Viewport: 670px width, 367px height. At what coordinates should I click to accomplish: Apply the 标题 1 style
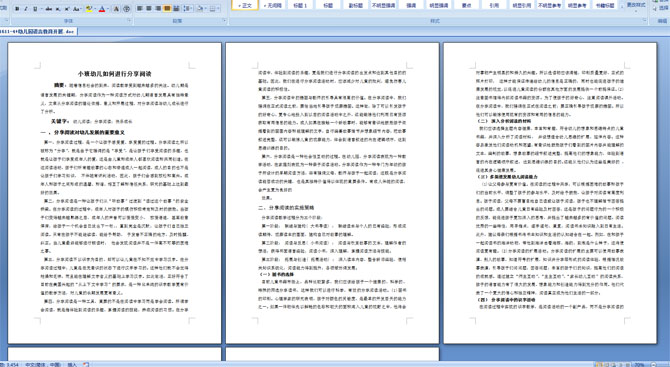tap(300, 5)
